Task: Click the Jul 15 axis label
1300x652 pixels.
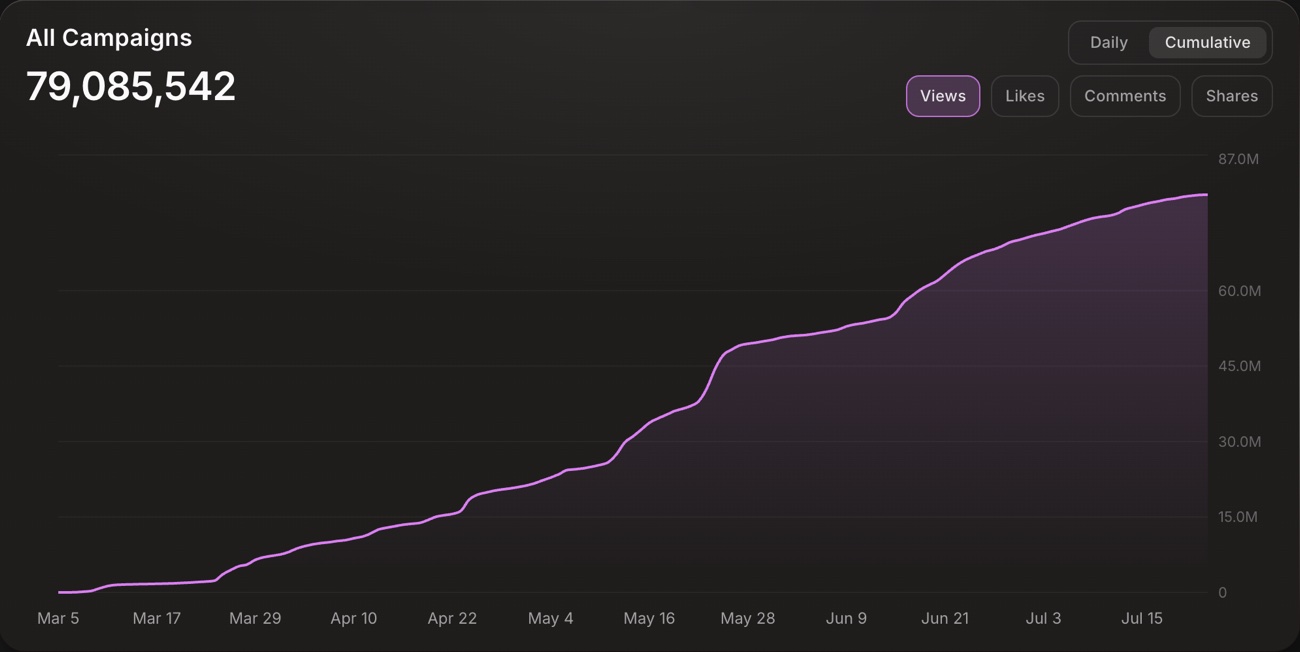Action: click(x=1142, y=619)
